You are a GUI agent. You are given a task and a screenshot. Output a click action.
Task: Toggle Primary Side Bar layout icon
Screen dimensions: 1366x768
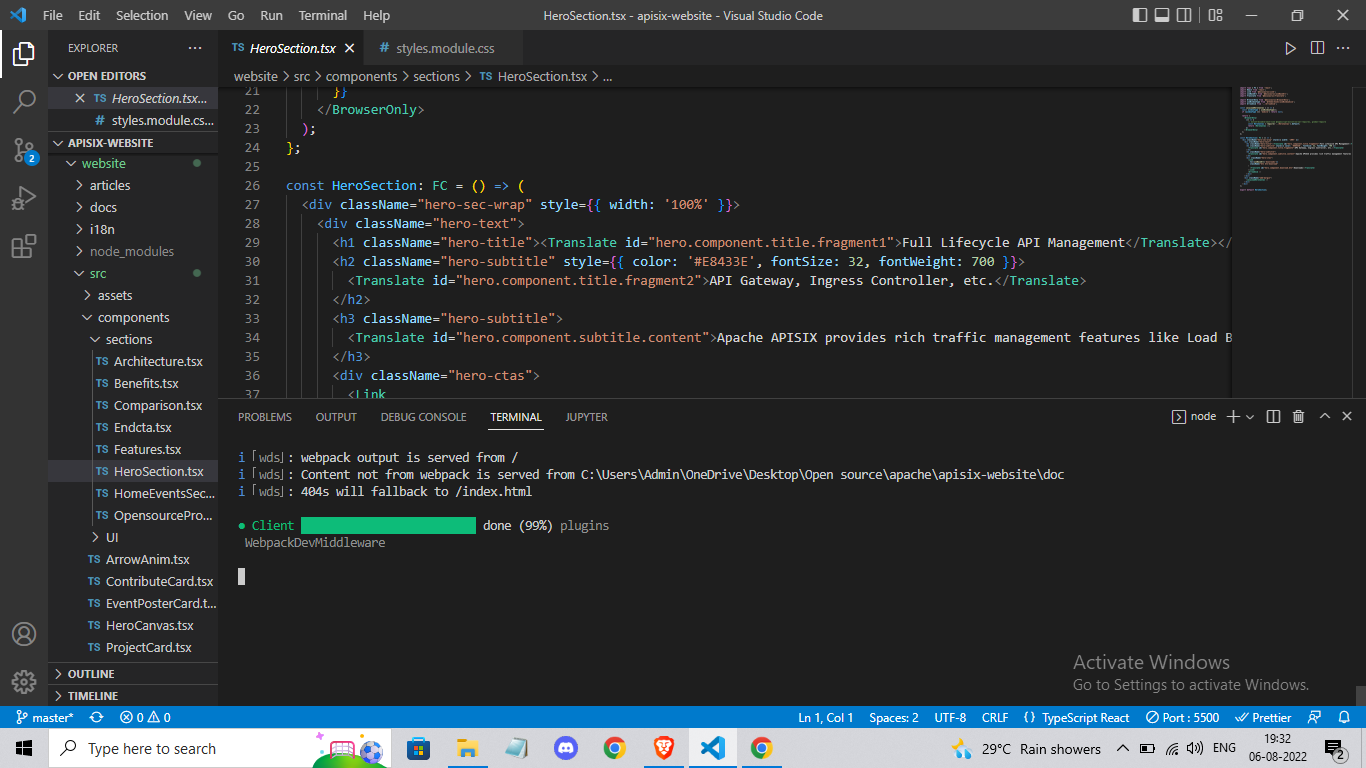pos(1141,15)
